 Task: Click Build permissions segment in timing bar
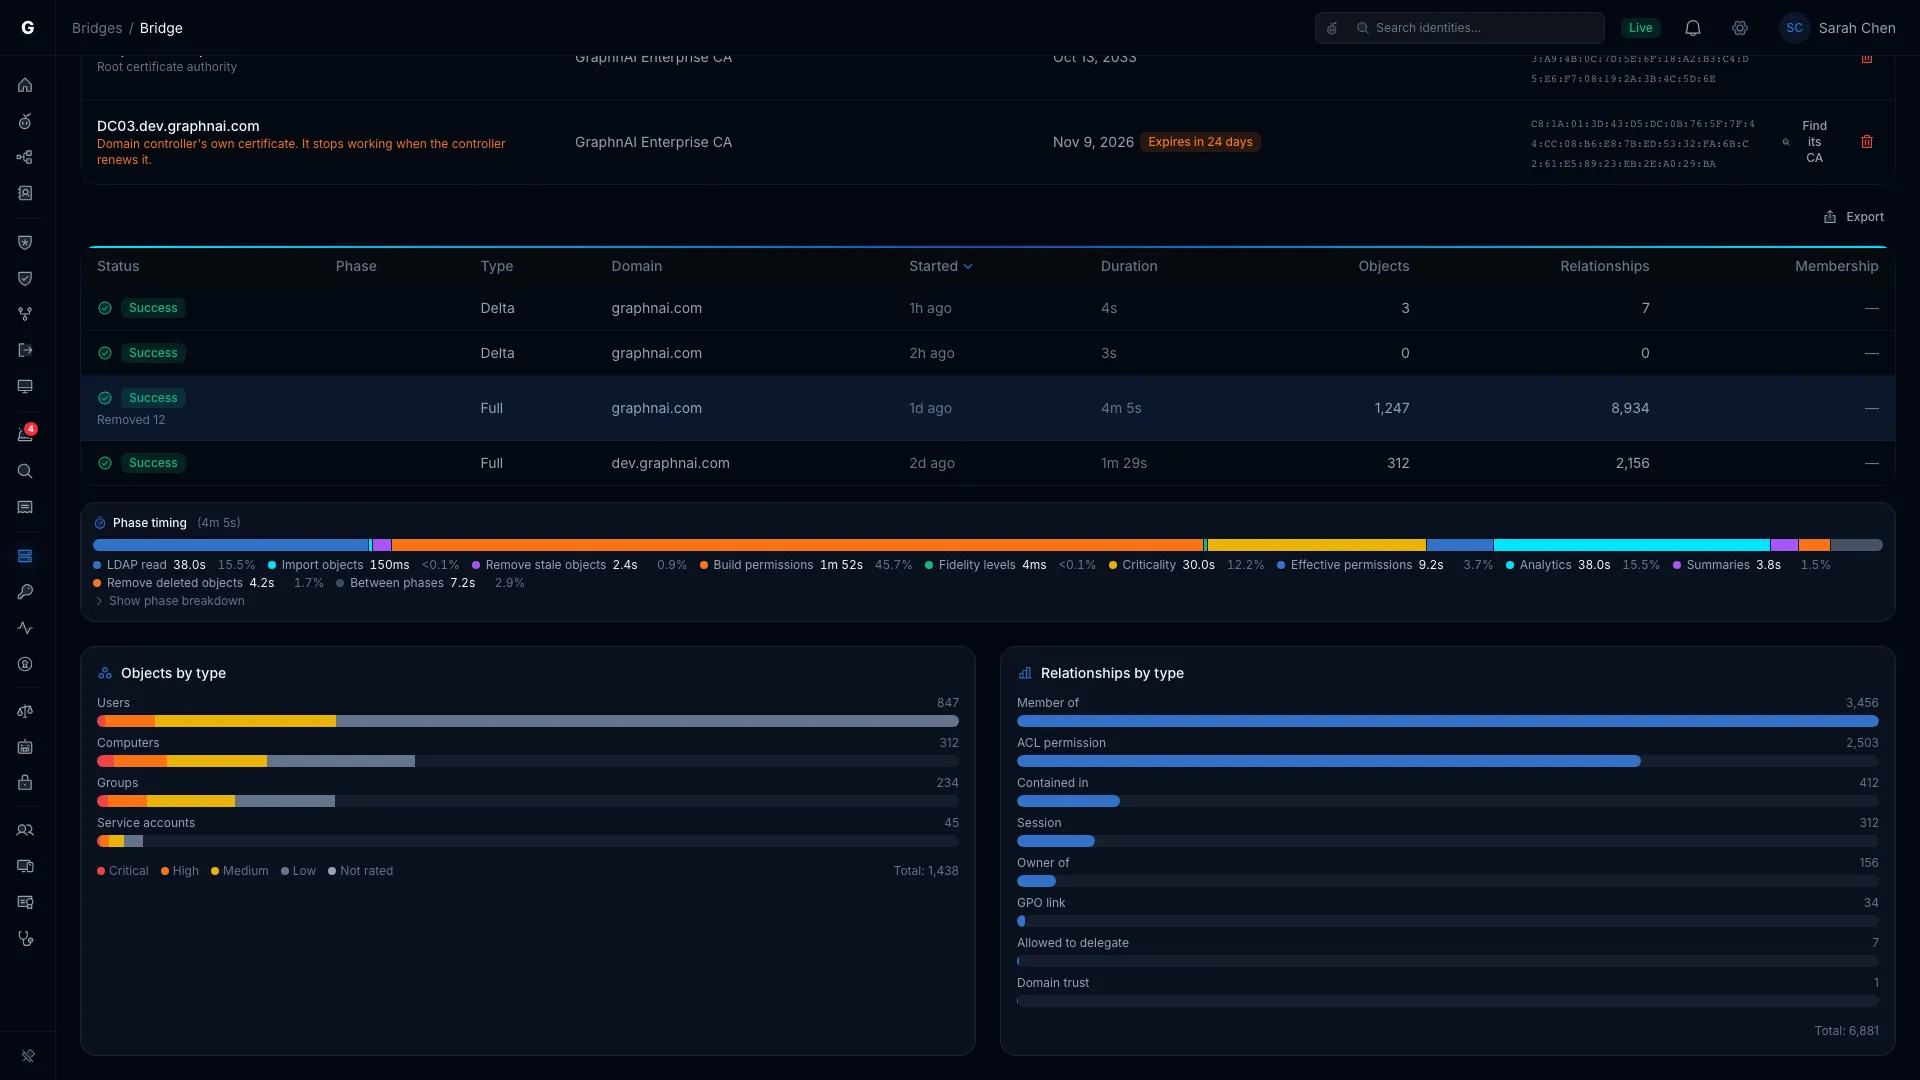[x=797, y=545]
